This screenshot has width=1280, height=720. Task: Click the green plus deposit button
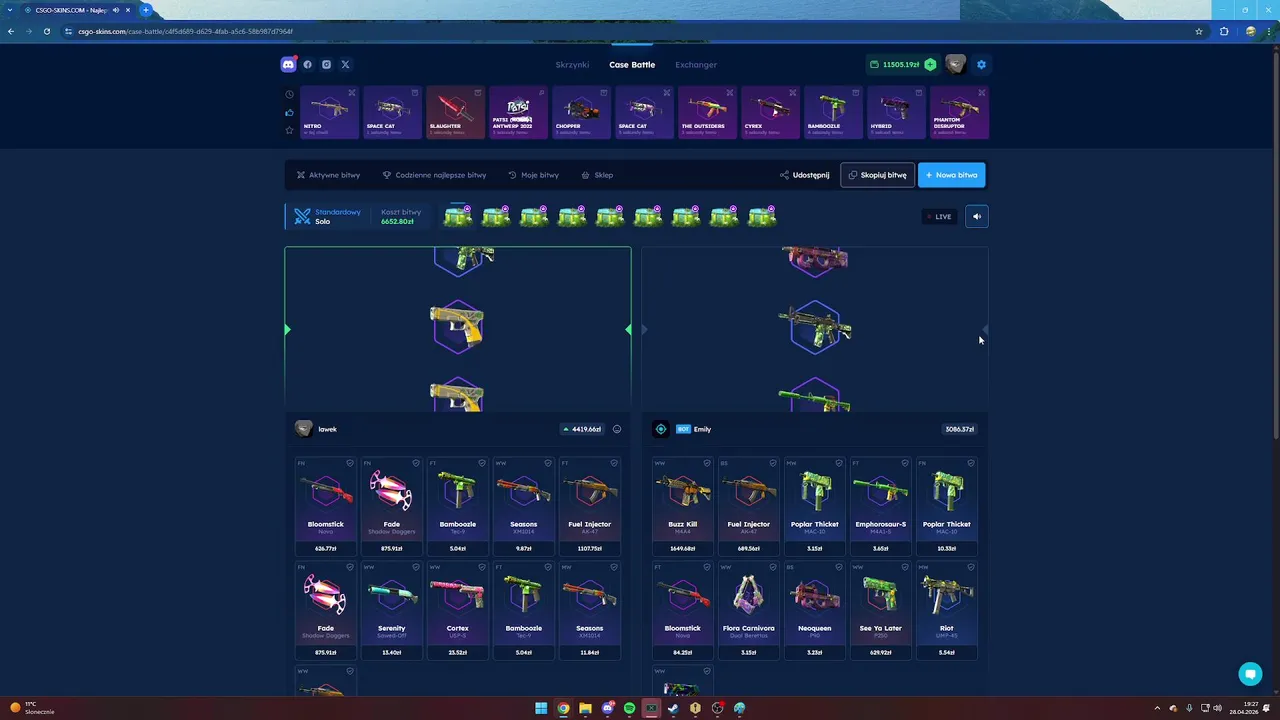click(930, 64)
